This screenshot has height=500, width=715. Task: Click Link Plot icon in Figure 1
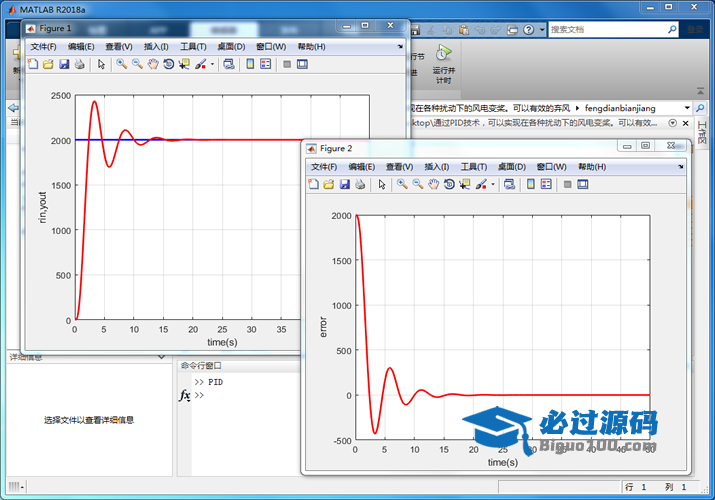(229, 64)
